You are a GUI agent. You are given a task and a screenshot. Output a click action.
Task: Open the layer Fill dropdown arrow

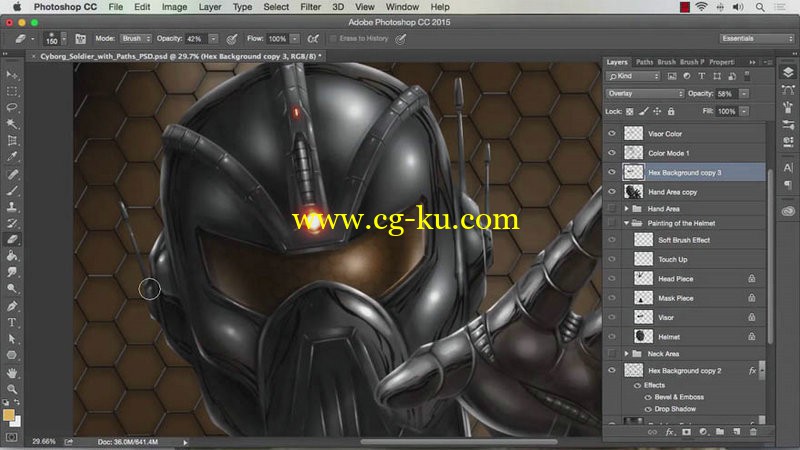tap(744, 111)
